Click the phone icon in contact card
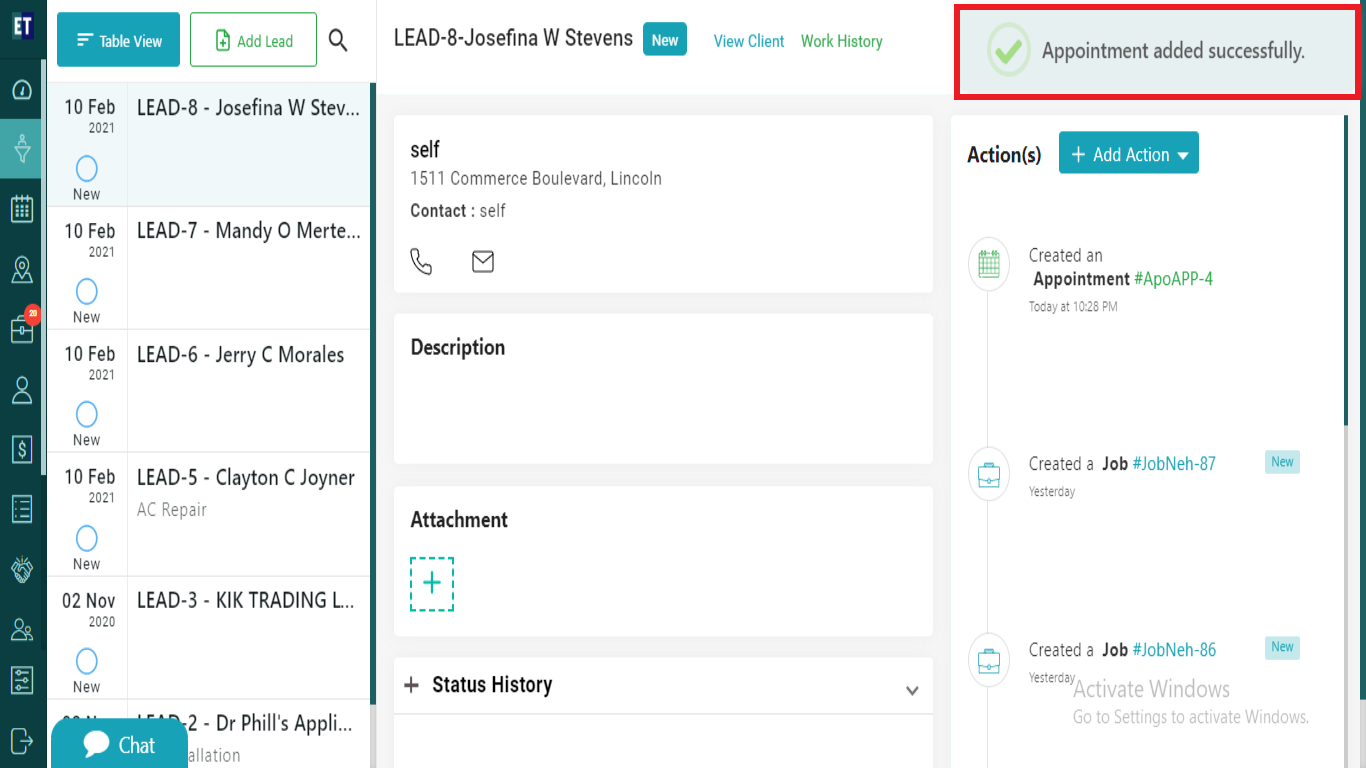The image size is (1366, 768). click(x=421, y=262)
